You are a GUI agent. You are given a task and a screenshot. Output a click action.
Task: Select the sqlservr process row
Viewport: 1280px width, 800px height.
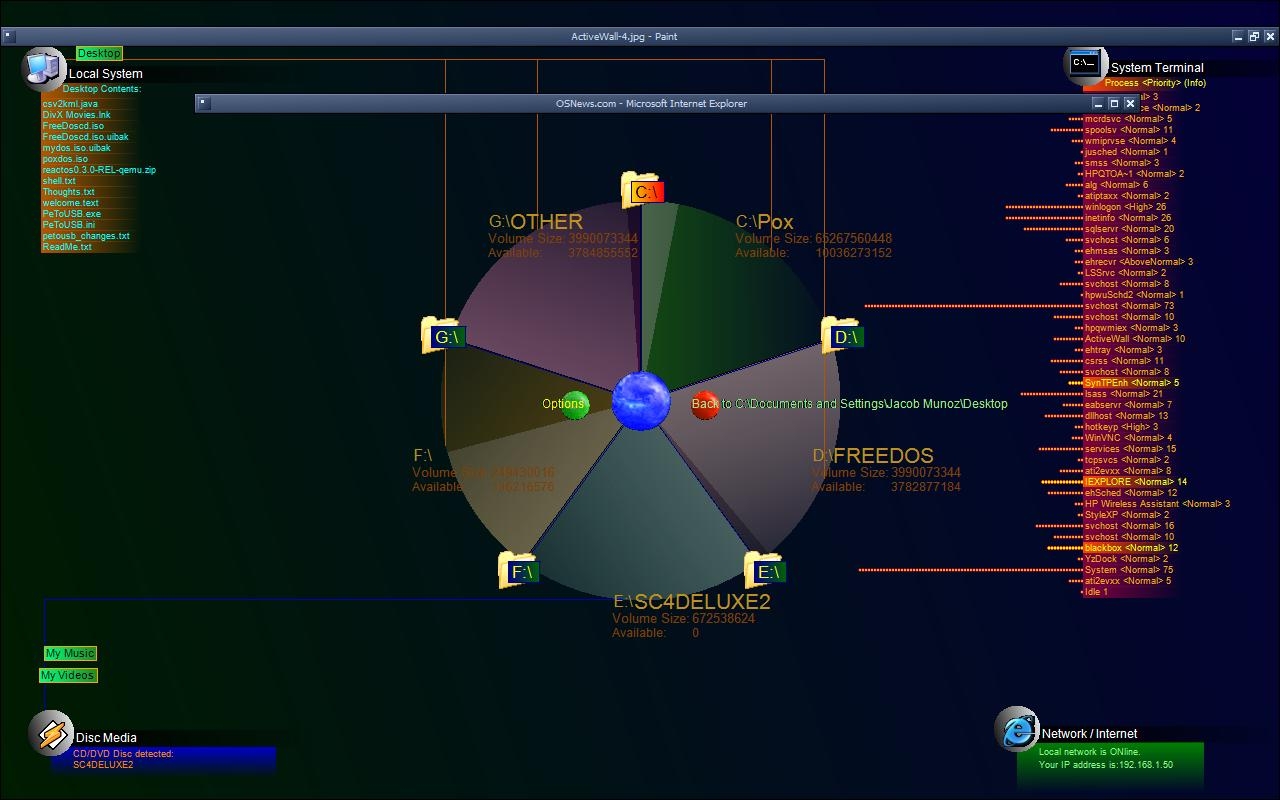click(1130, 229)
